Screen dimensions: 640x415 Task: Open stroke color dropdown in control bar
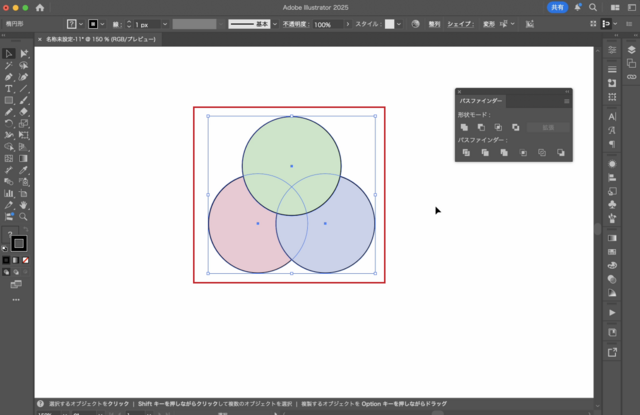click(x=102, y=24)
